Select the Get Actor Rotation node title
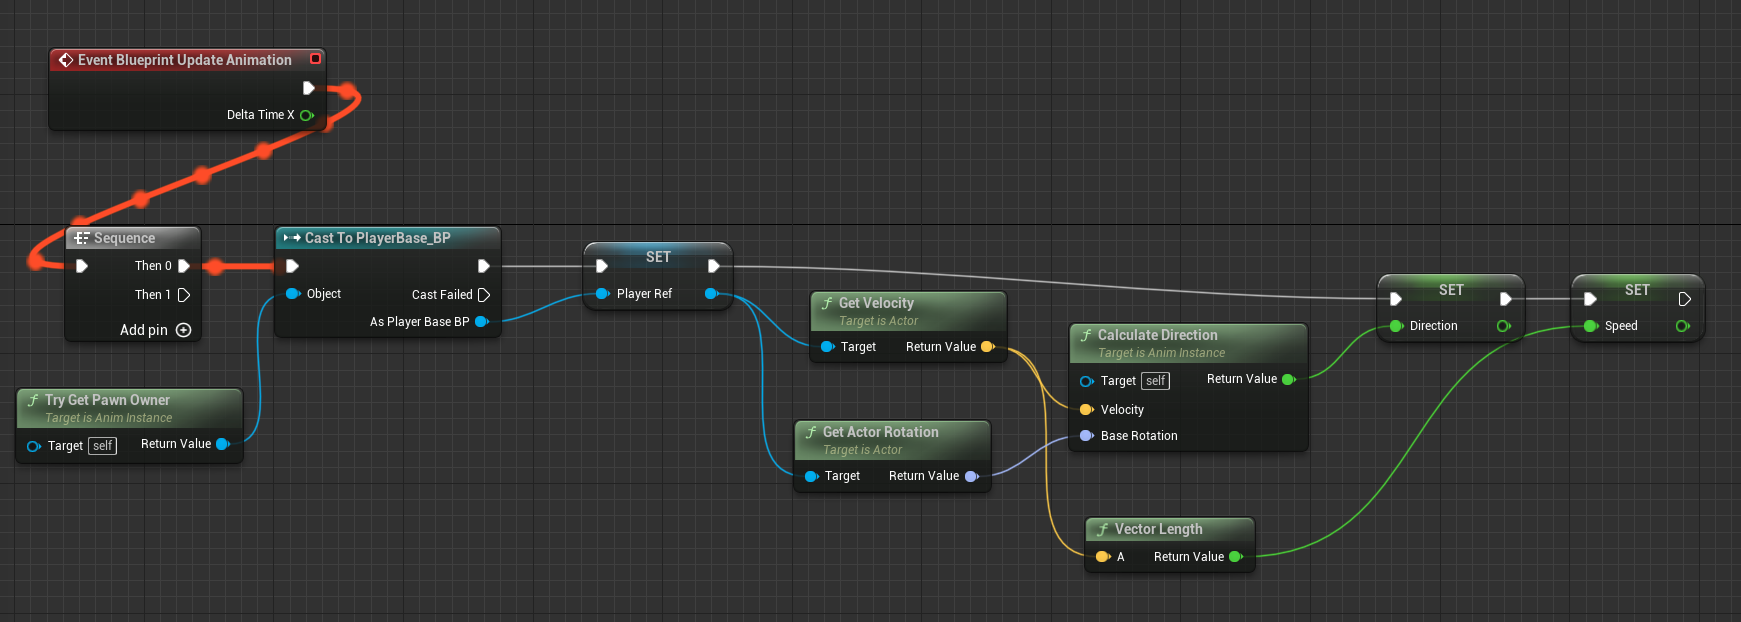This screenshot has width=1741, height=622. 880,432
